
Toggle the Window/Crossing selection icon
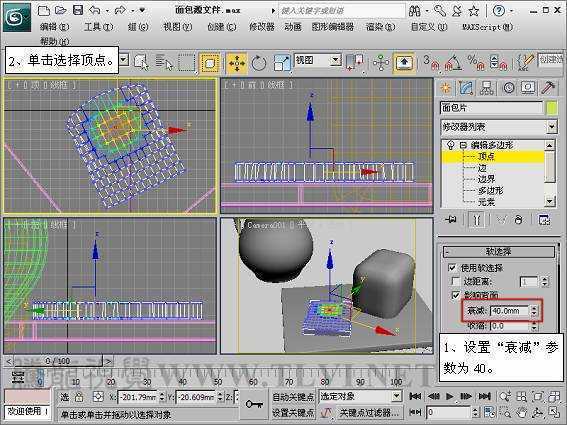pyautogui.click(x=209, y=63)
